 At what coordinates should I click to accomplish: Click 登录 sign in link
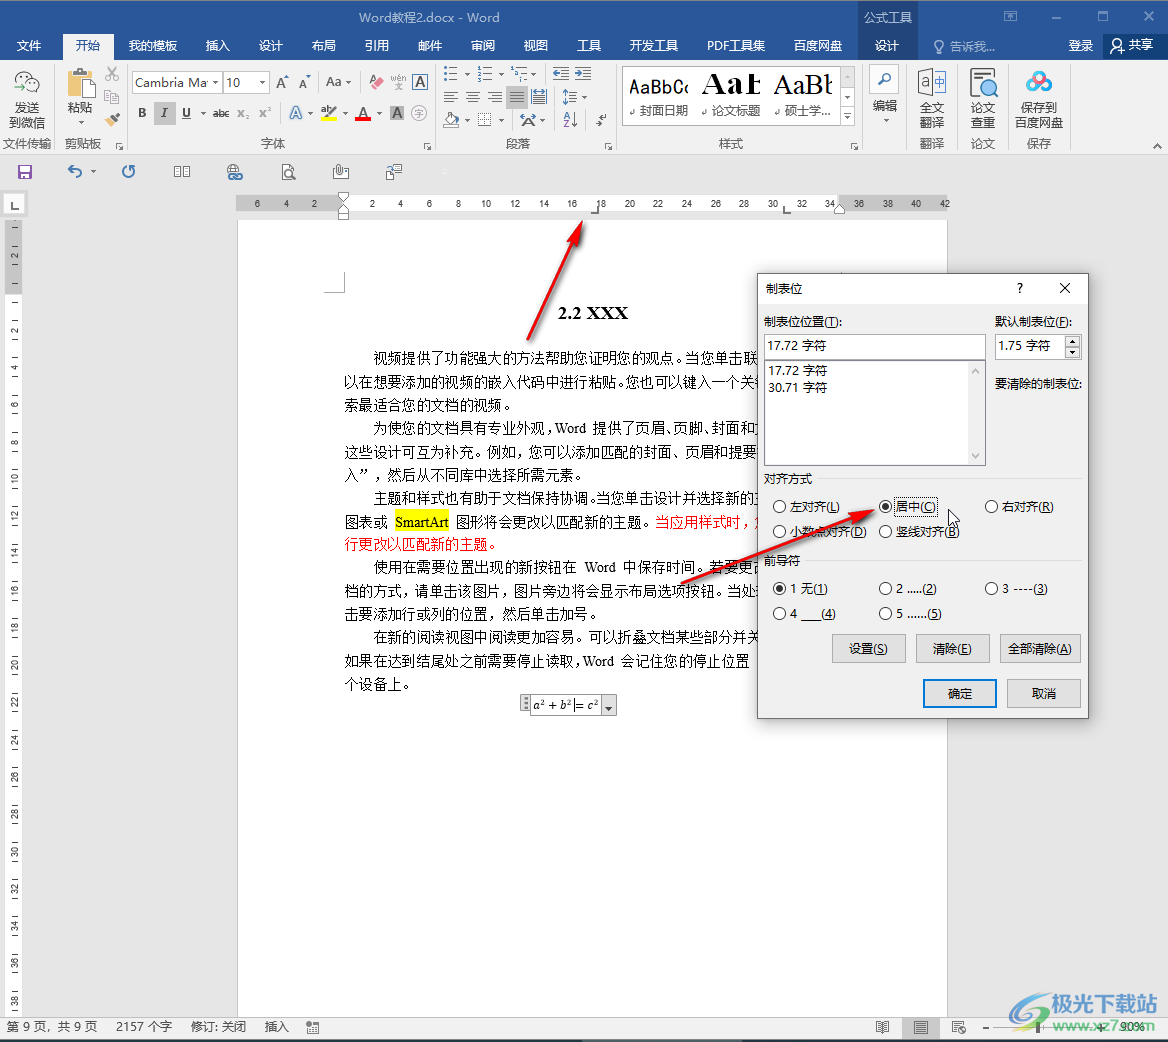[x=1081, y=46]
